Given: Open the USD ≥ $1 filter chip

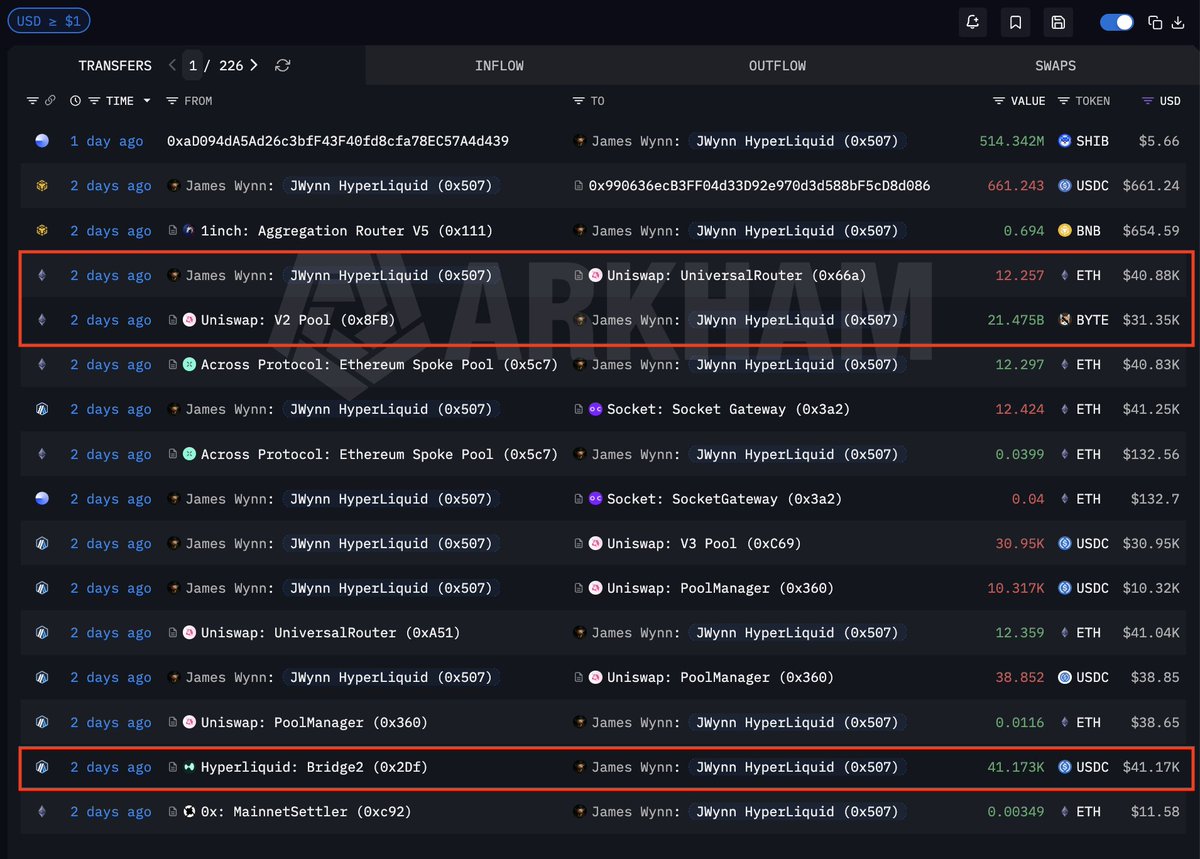Looking at the screenshot, I should click(x=49, y=20).
